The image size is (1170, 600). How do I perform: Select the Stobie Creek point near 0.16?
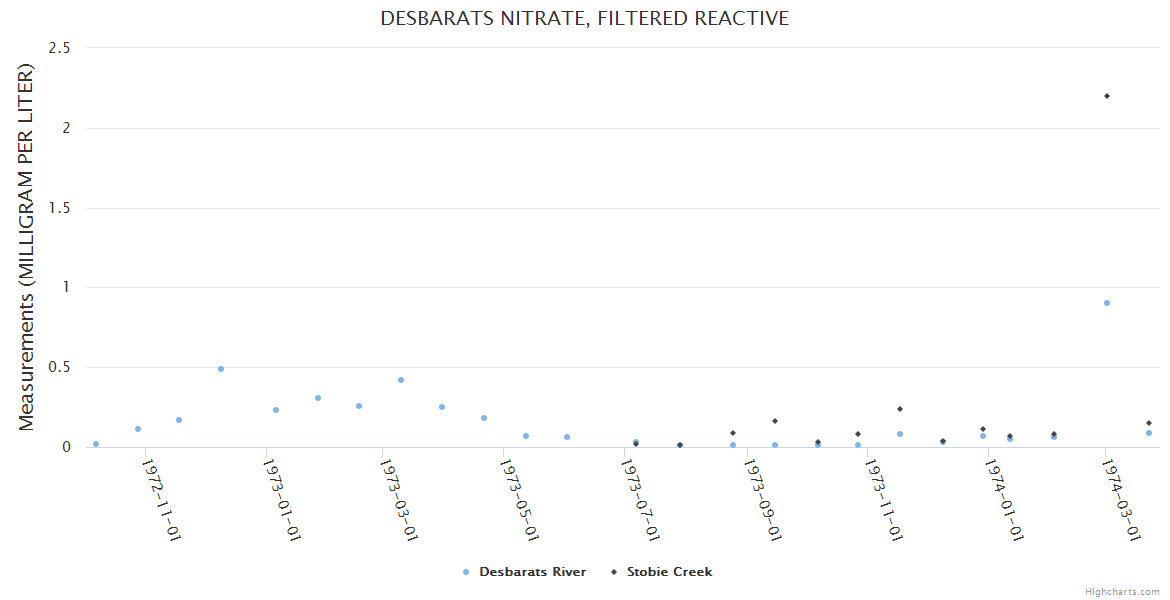775,421
